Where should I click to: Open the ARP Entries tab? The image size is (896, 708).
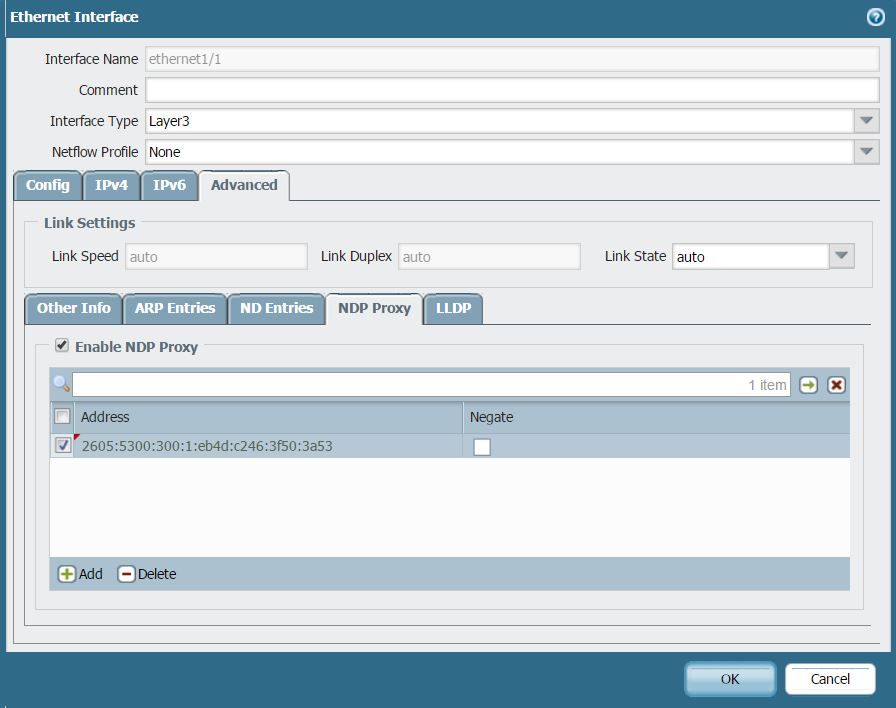(x=175, y=308)
